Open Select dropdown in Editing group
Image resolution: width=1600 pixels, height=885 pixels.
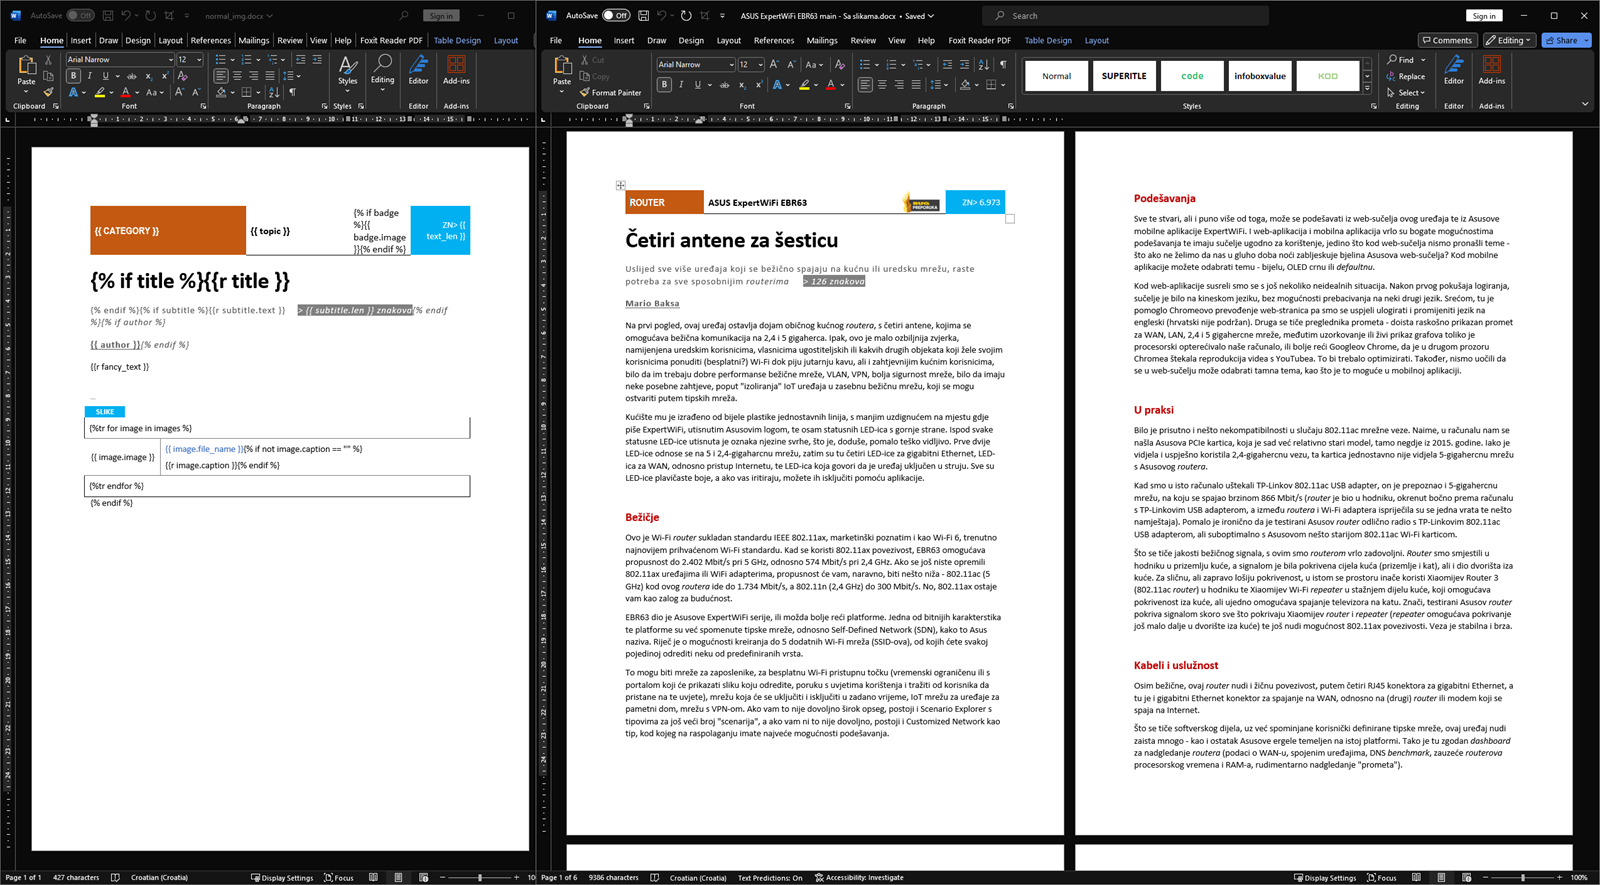[x=1406, y=92]
